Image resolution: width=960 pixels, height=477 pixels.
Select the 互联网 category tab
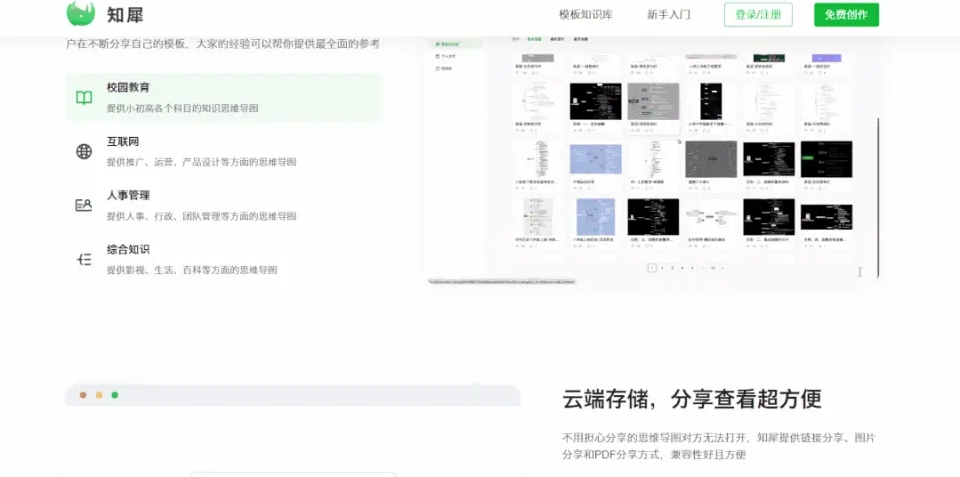tap(225, 151)
